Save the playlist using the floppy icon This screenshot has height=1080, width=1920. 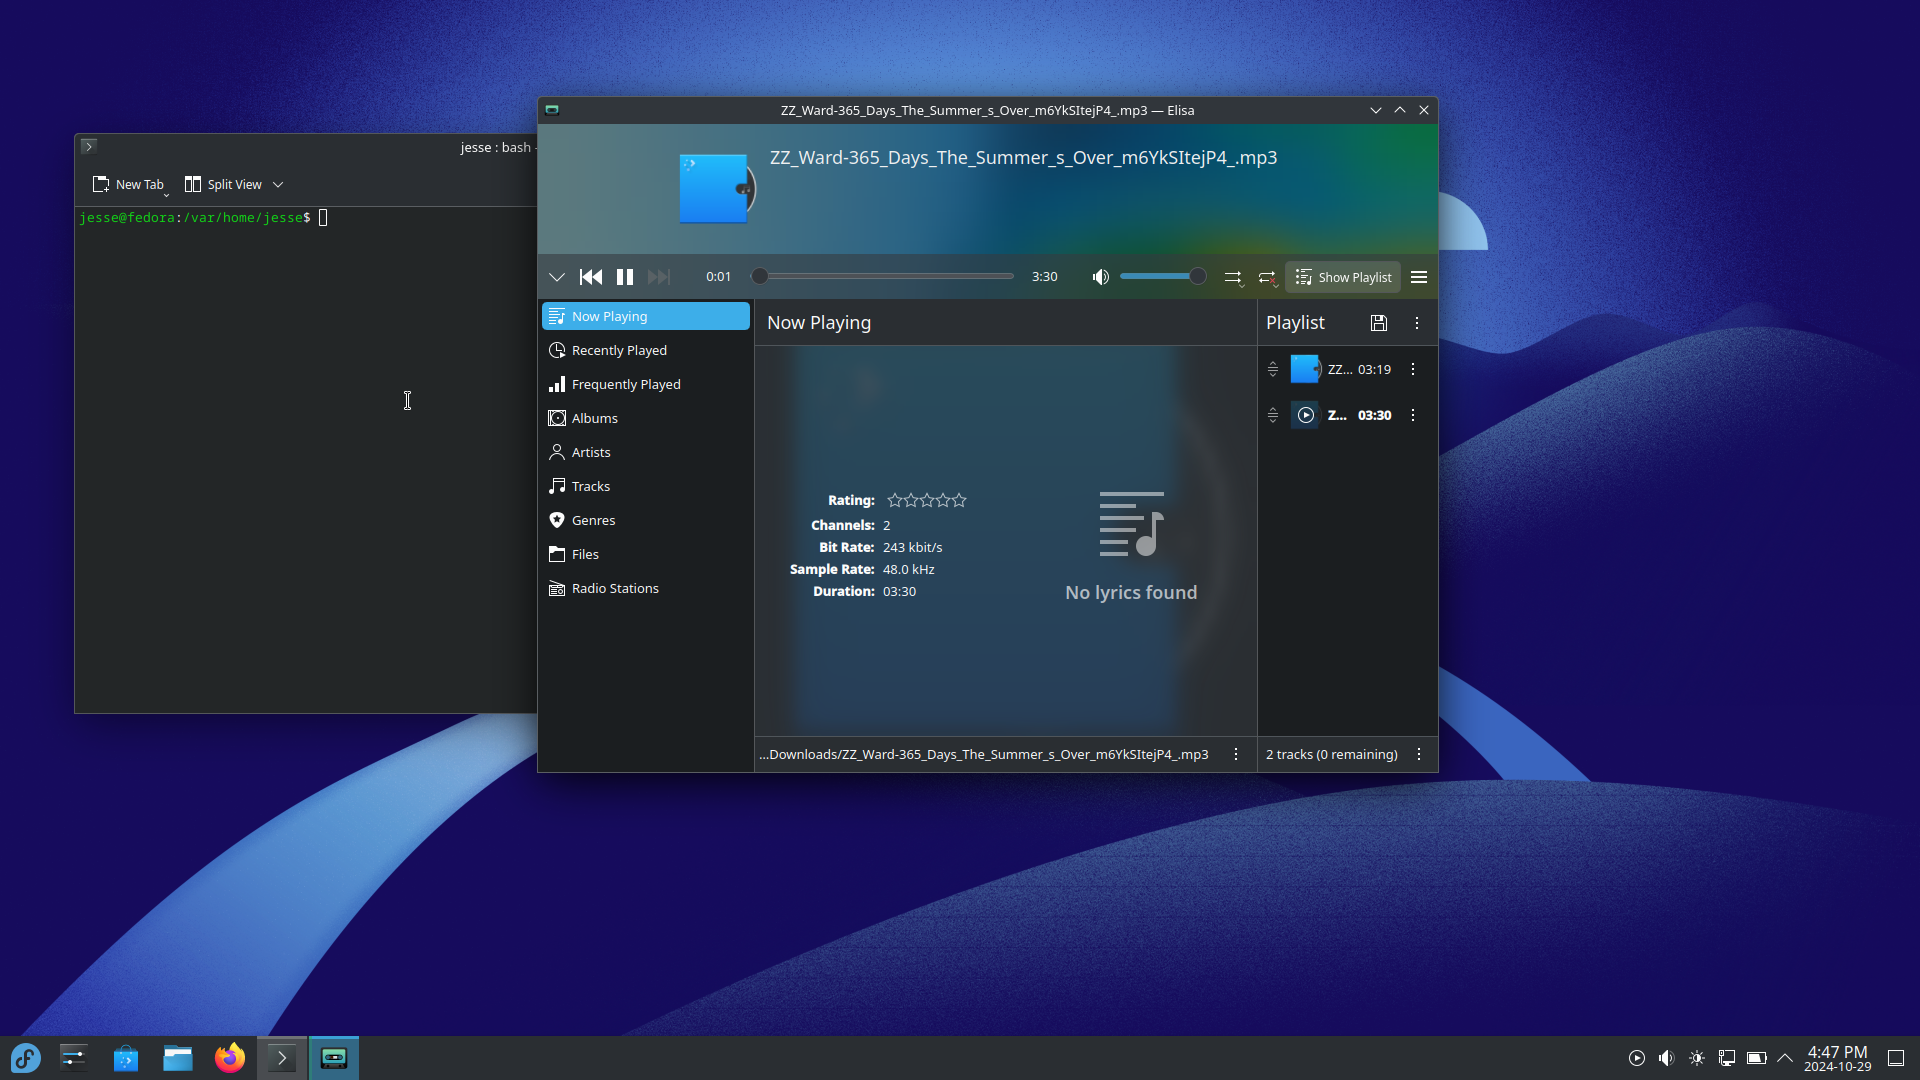point(1379,323)
